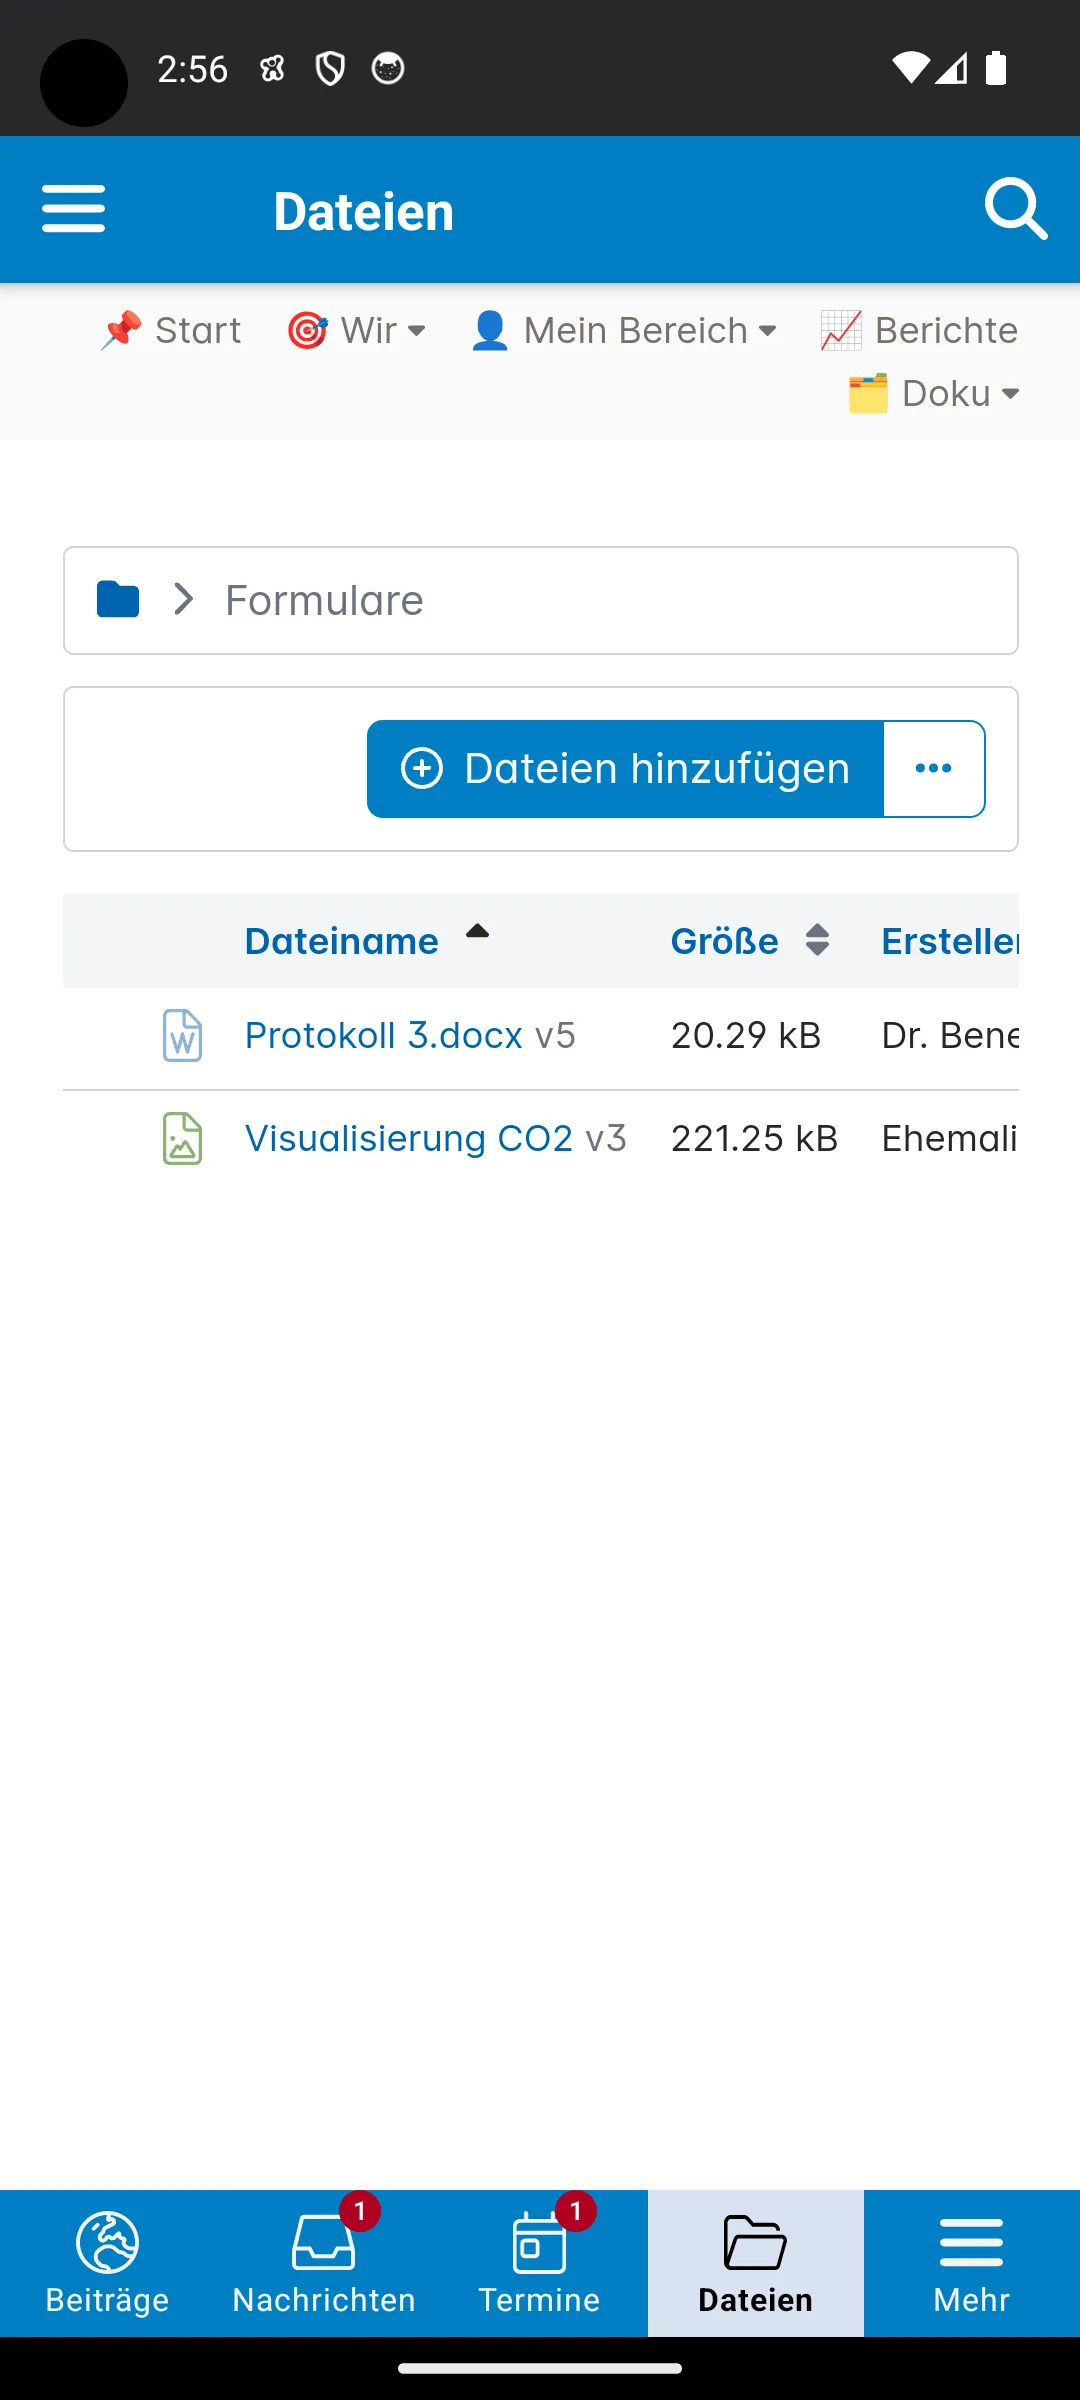Click the 20.29 kB size cell
Image resolution: width=1080 pixels, height=2400 pixels.
pos(746,1035)
